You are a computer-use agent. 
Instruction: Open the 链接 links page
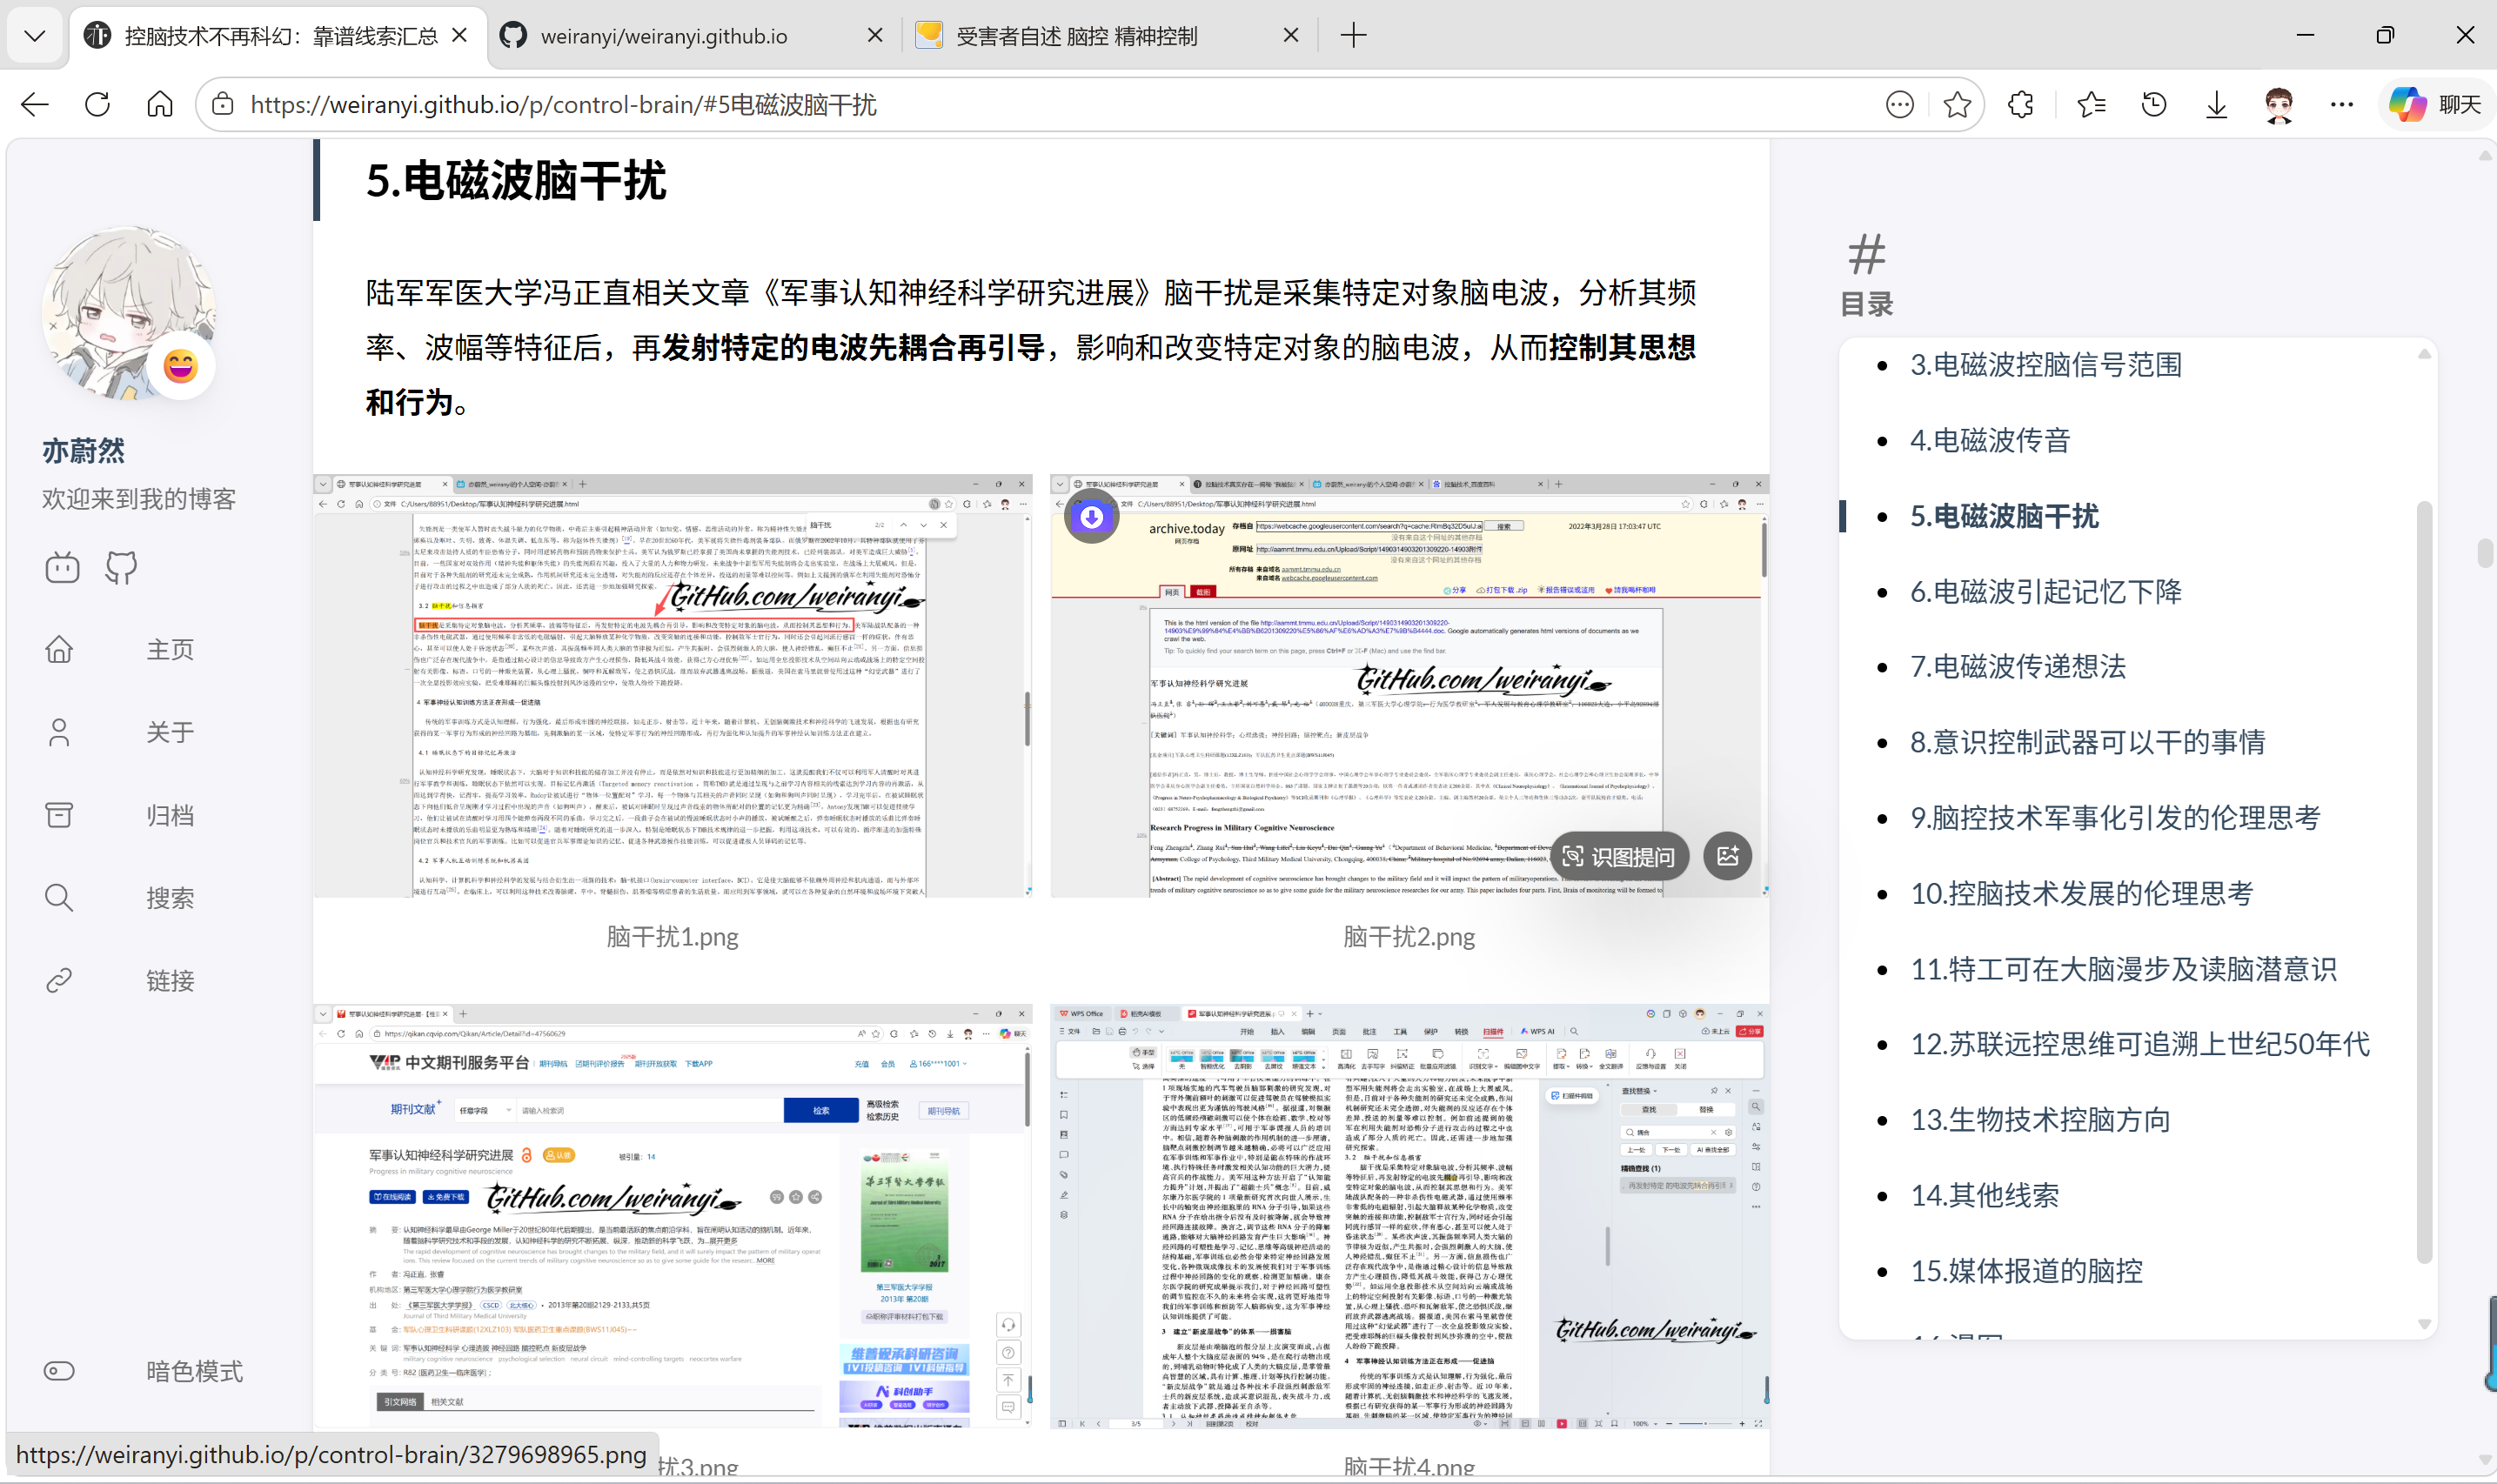pos(120,980)
